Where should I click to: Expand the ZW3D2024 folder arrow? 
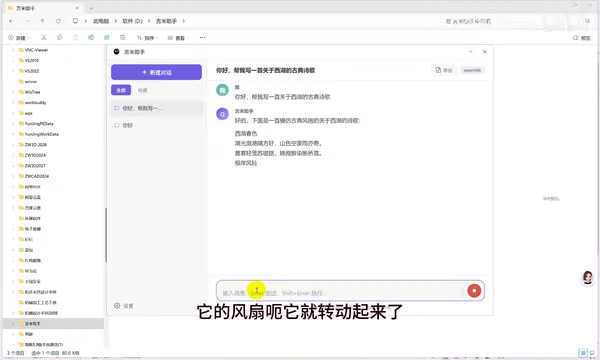tap(13, 155)
